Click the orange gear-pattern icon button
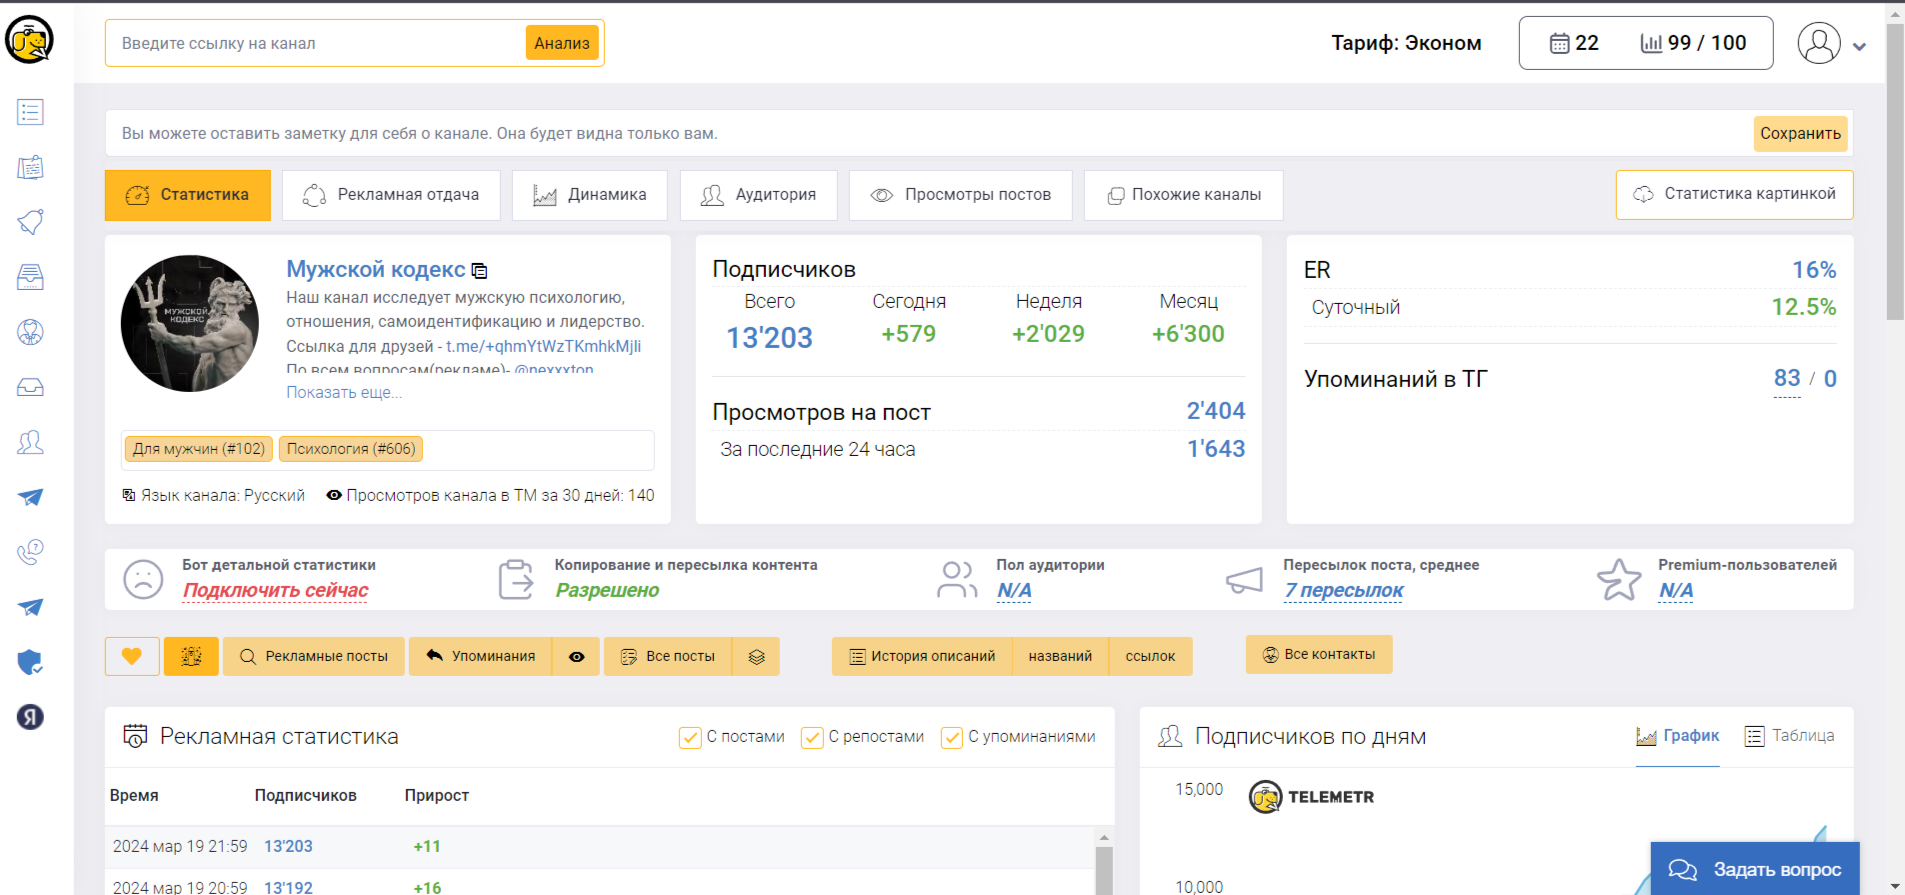 point(191,656)
